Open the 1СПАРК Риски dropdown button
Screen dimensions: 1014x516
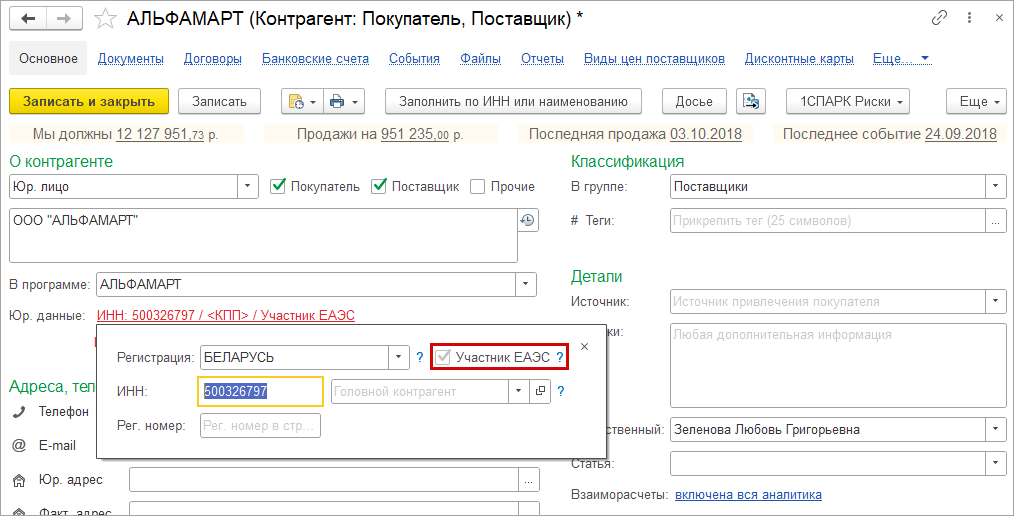coord(848,102)
